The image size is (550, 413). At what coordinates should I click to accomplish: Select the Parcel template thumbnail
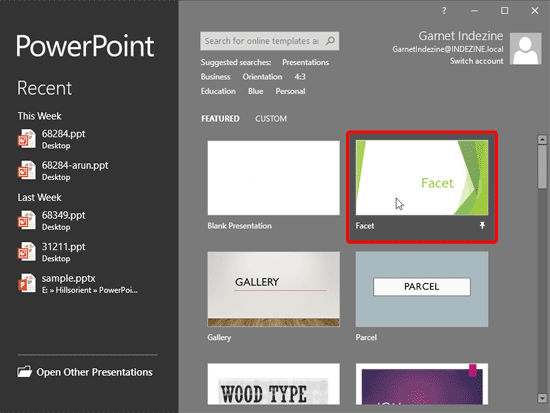click(422, 289)
